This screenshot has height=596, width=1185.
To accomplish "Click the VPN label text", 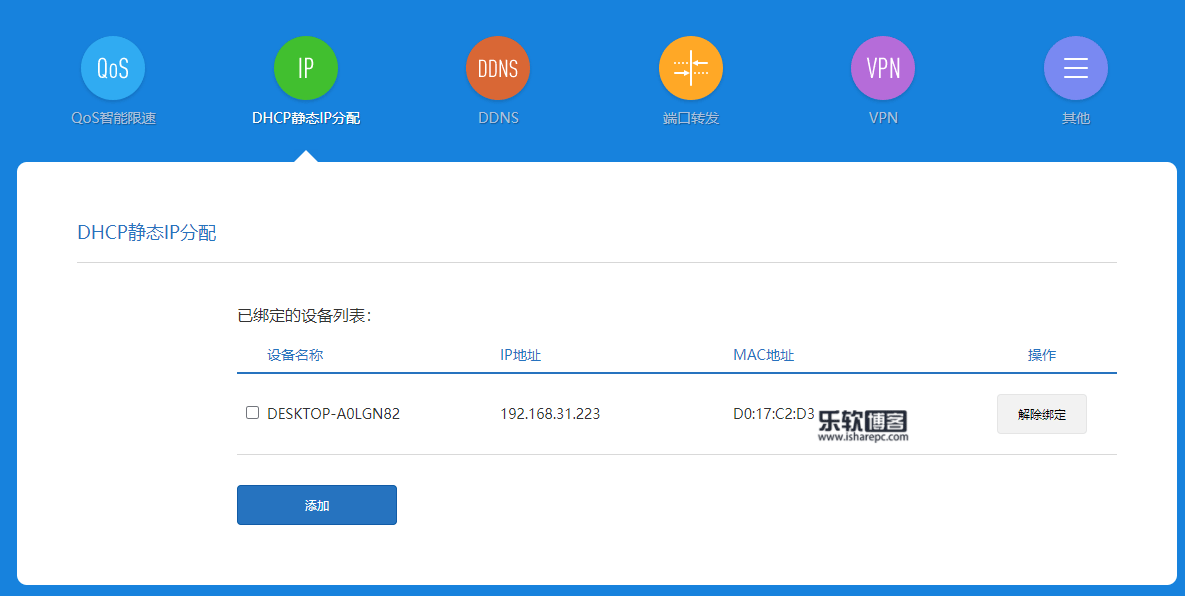I will click(882, 117).
